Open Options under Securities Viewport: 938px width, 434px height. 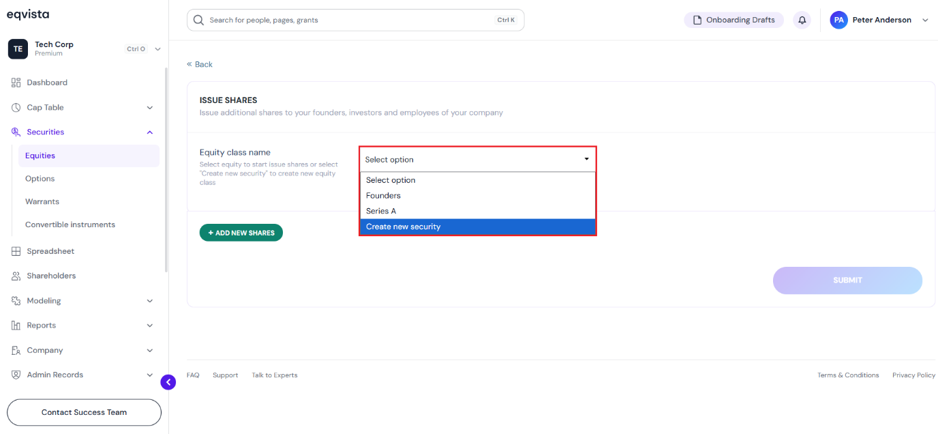coord(39,179)
